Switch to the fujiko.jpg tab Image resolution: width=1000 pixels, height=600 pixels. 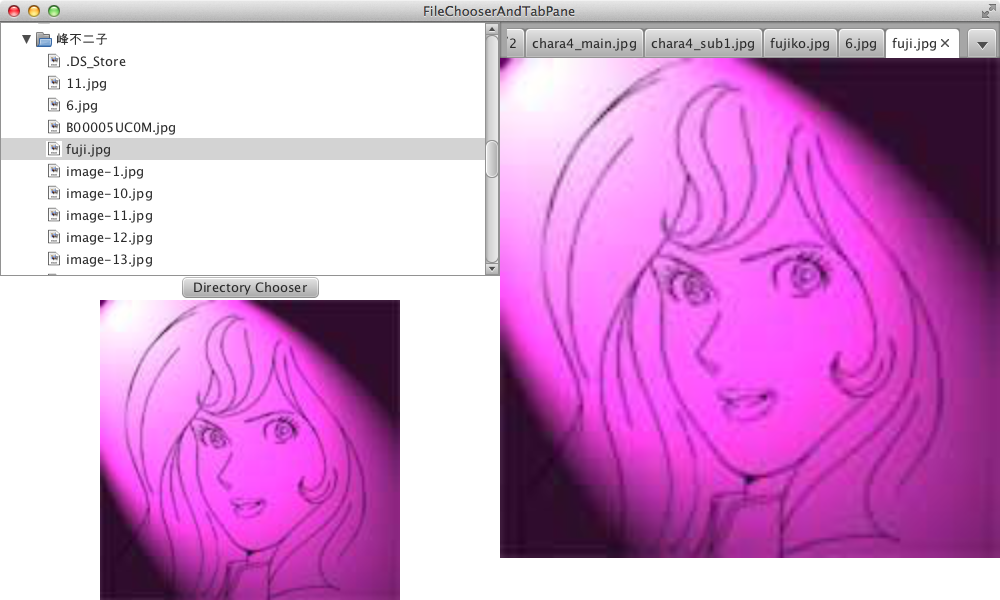pos(800,43)
